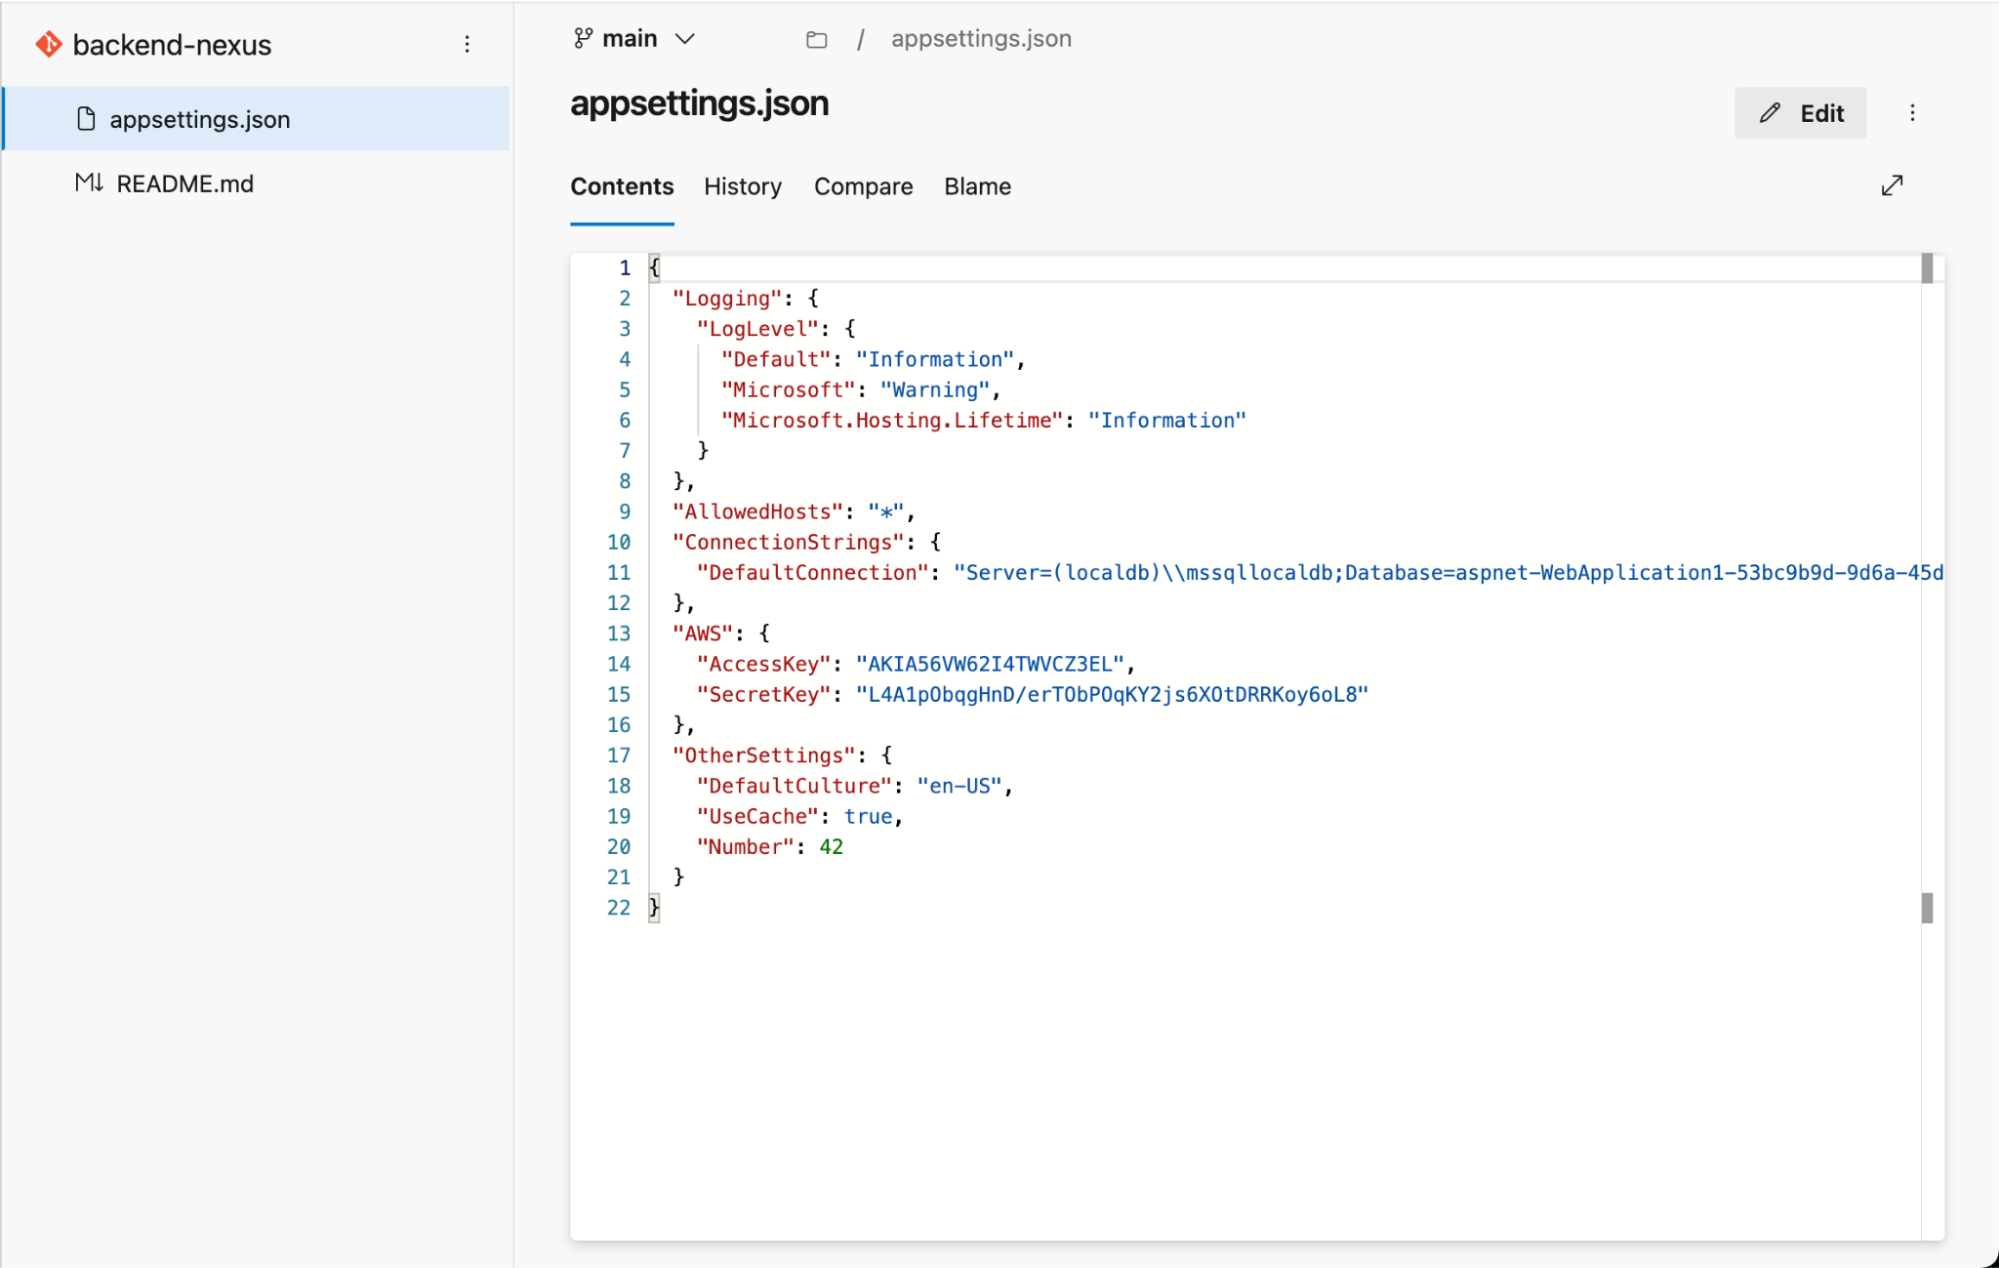Switch to the Compare tab
1999x1268 pixels.
[863, 186]
